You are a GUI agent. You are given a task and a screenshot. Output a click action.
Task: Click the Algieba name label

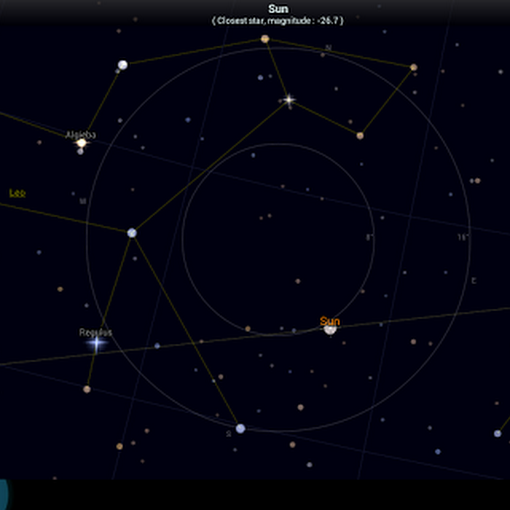(81, 134)
